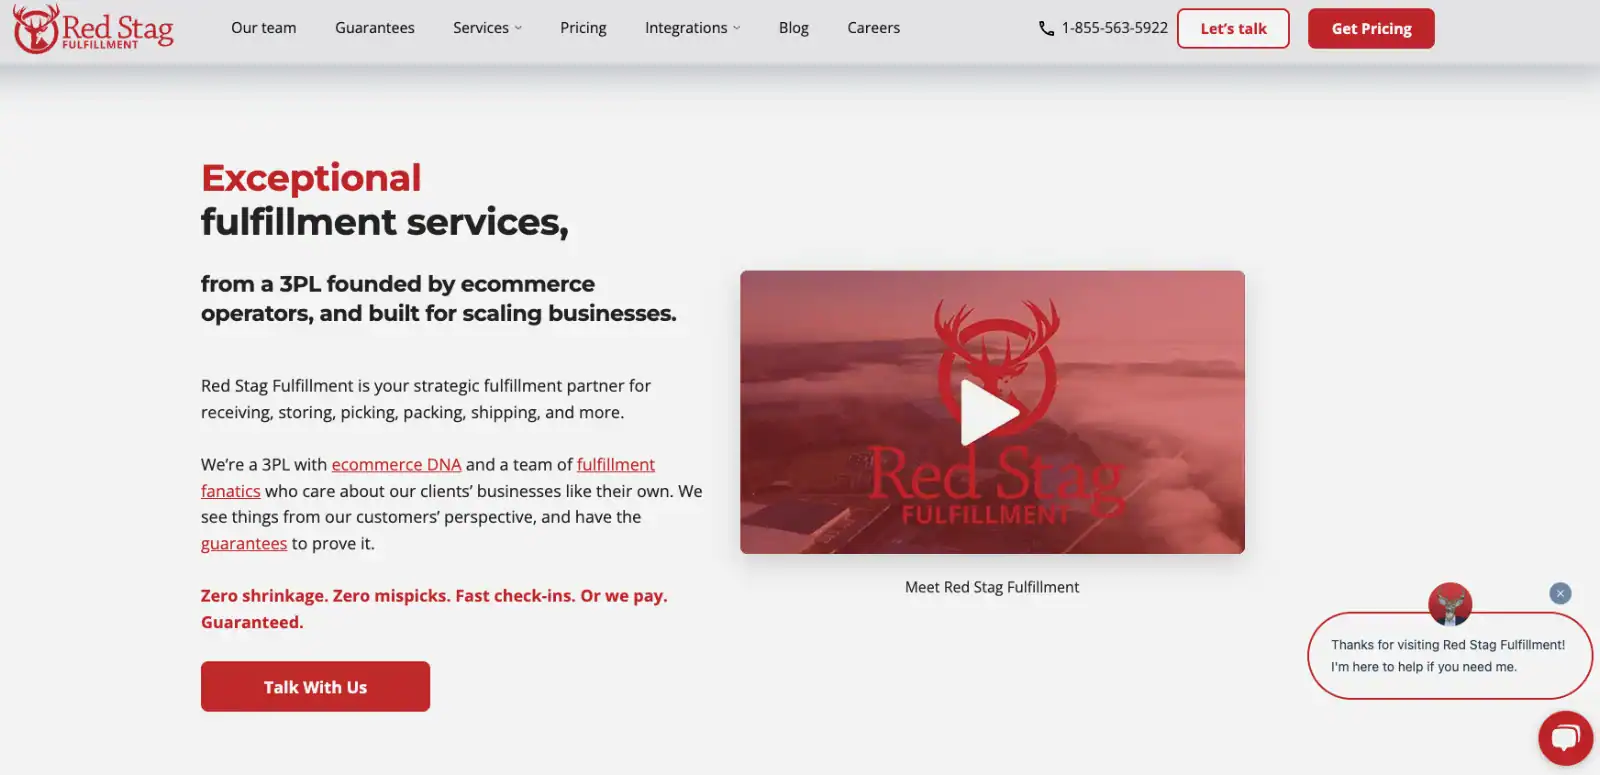Click the 'fulfillment services,' heading line
The height and width of the screenshot is (775, 1600).
coord(385,222)
